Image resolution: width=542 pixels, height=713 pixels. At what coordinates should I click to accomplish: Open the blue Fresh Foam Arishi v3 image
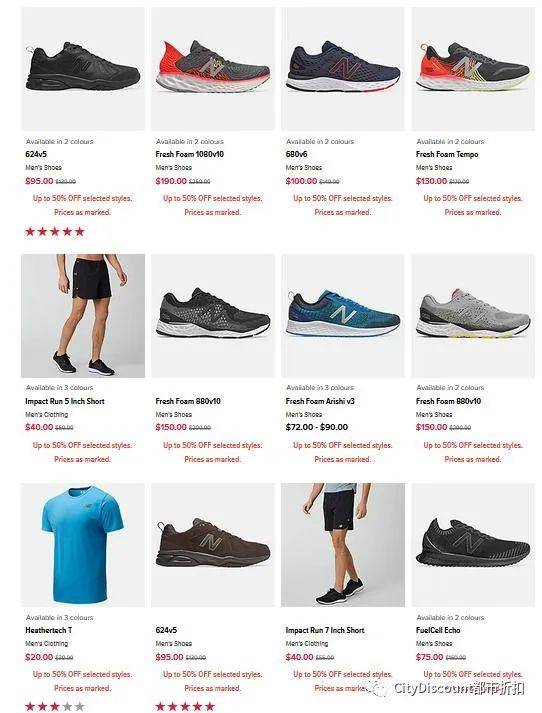(x=343, y=316)
